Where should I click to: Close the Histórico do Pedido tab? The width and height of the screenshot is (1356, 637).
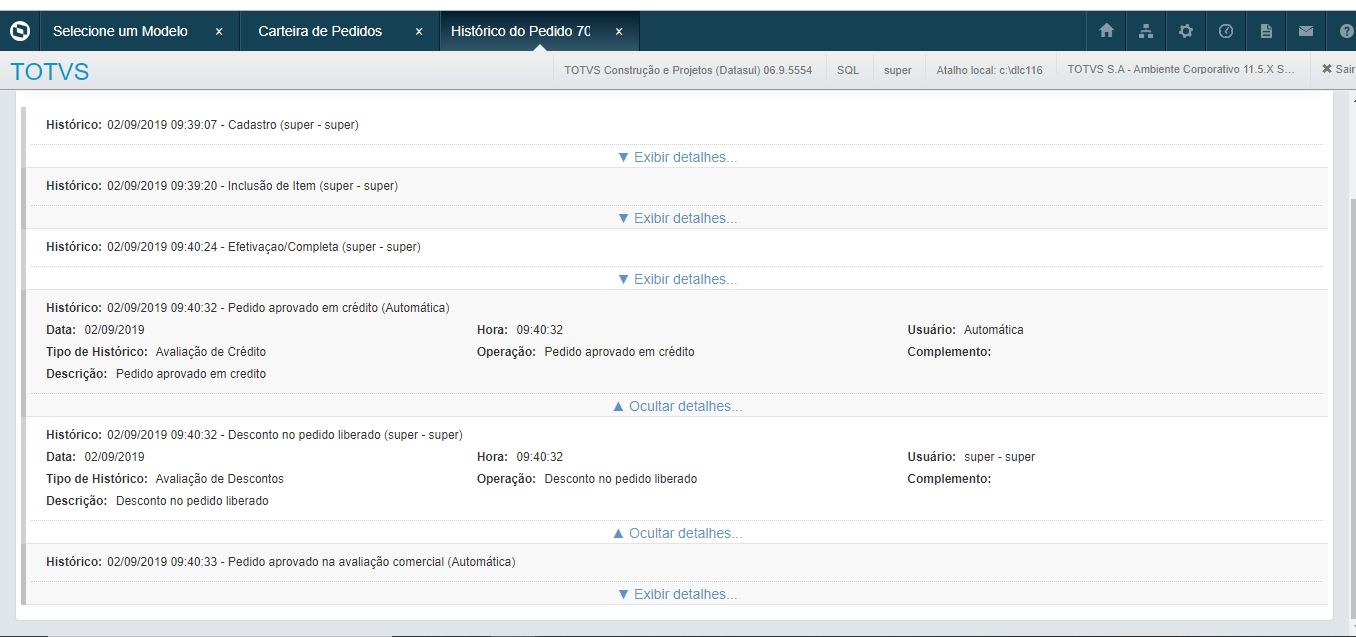[619, 32]
